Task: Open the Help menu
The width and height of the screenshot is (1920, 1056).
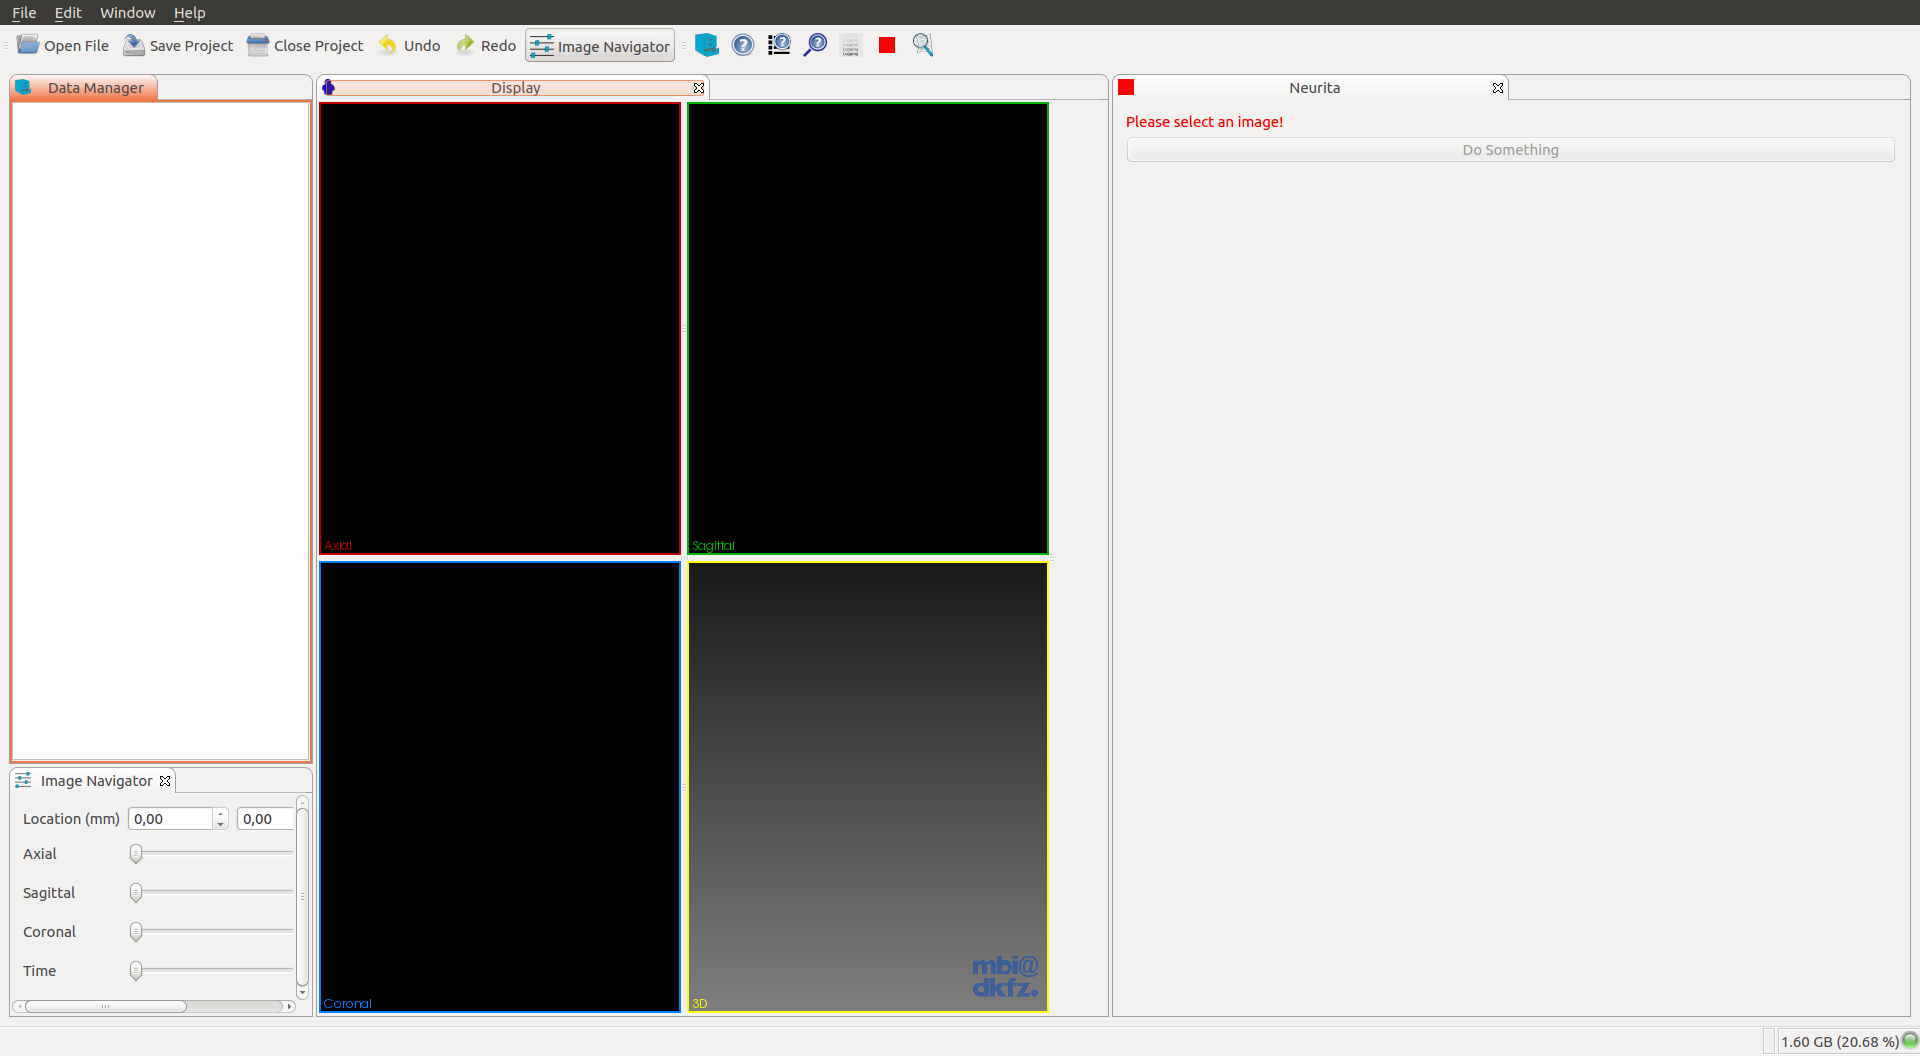Action: 189,12
